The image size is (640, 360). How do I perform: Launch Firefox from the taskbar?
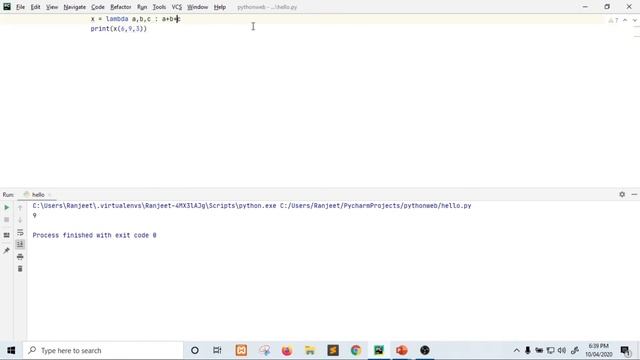[x=287, y=350]
